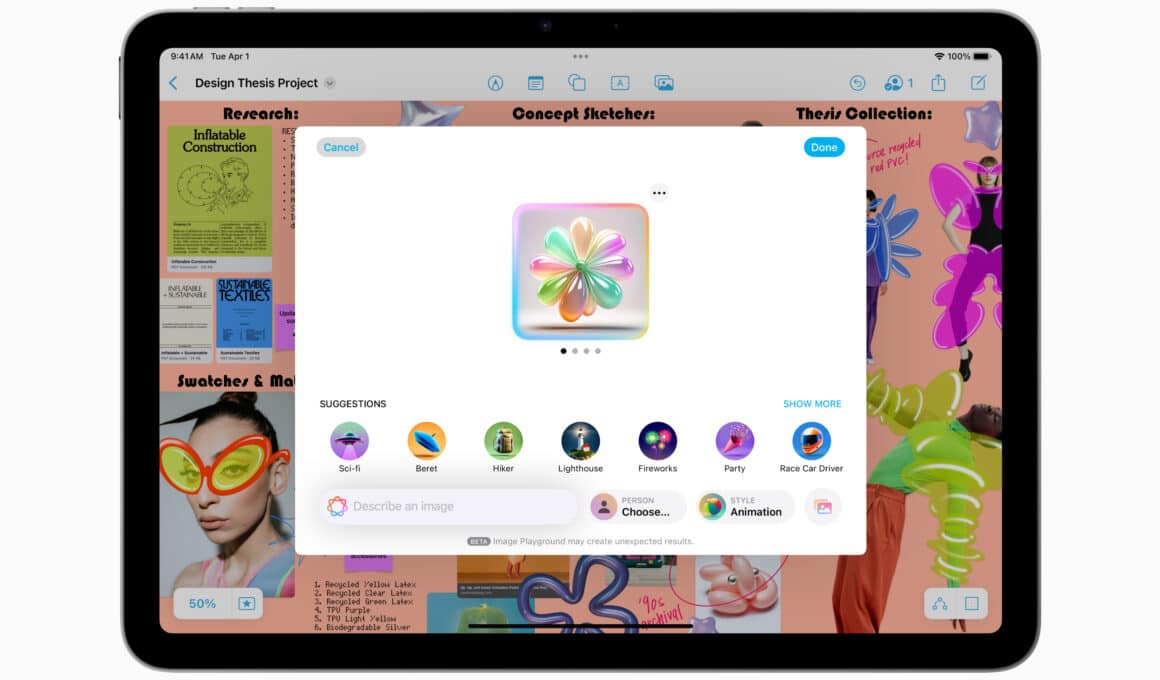
Task: Select the Thesis Collection: heading text
Action: click(864, 114)
